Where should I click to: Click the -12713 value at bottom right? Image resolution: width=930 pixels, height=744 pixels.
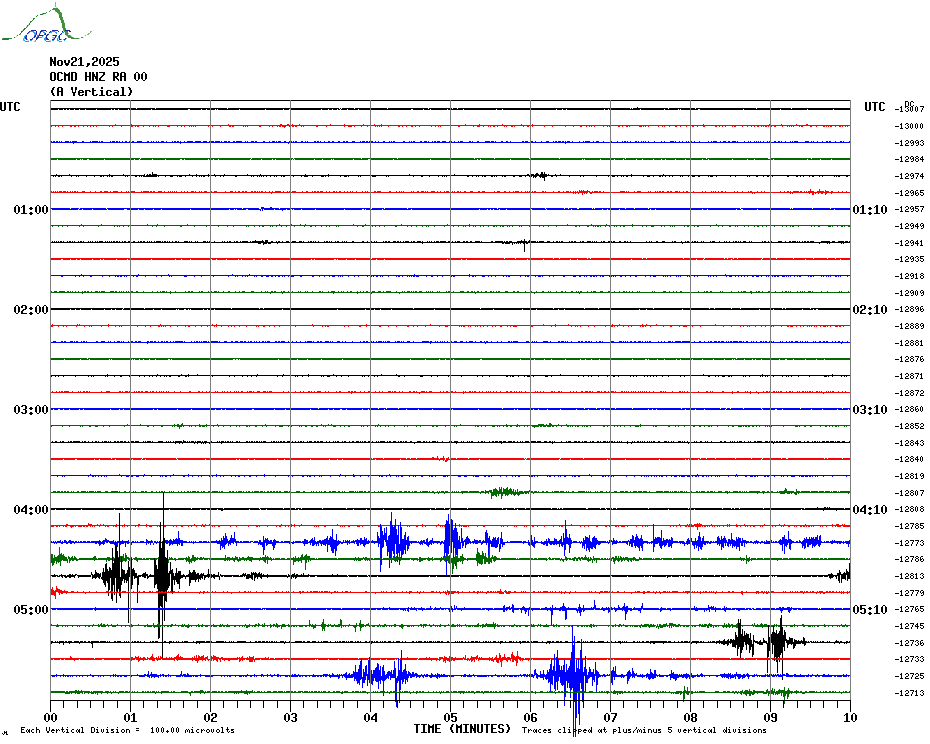click(910, 693)
